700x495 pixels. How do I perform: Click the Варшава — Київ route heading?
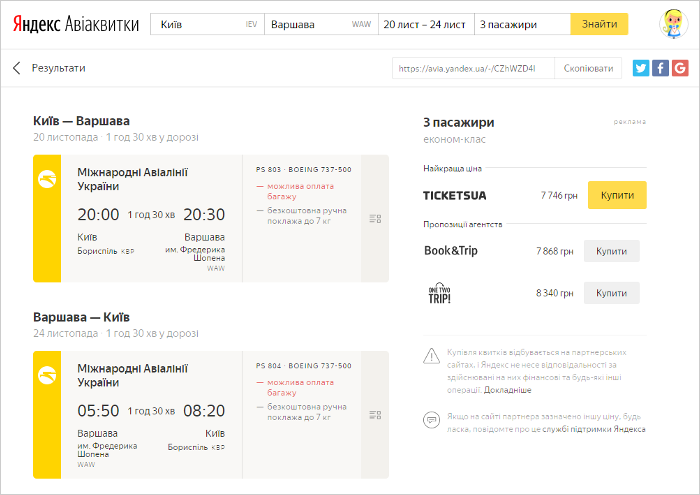tap(81, 317)
